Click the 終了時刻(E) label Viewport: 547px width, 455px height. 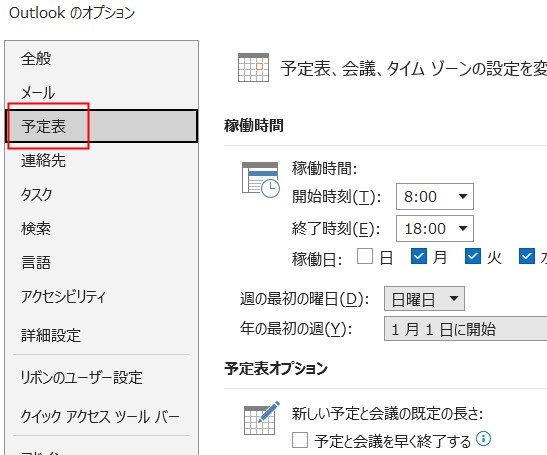click(x=336, y=229)
